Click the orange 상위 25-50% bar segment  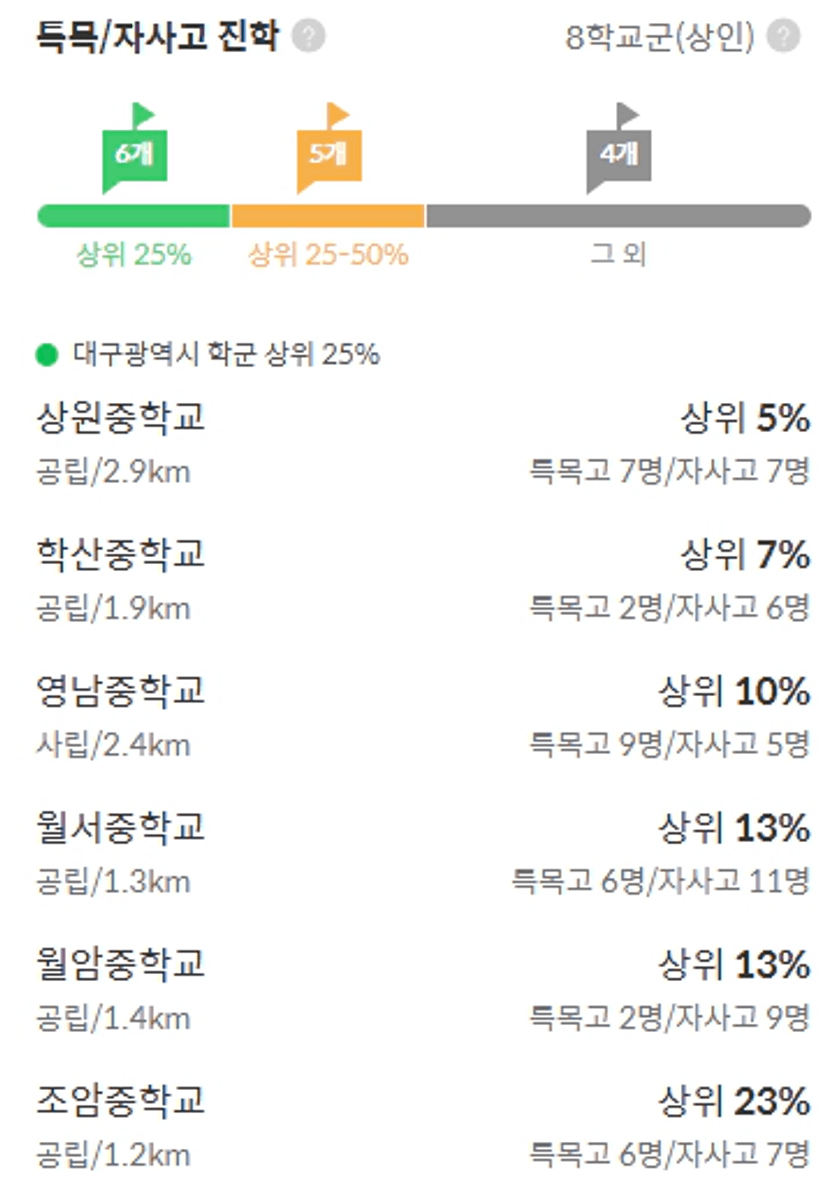coord(328,216)
